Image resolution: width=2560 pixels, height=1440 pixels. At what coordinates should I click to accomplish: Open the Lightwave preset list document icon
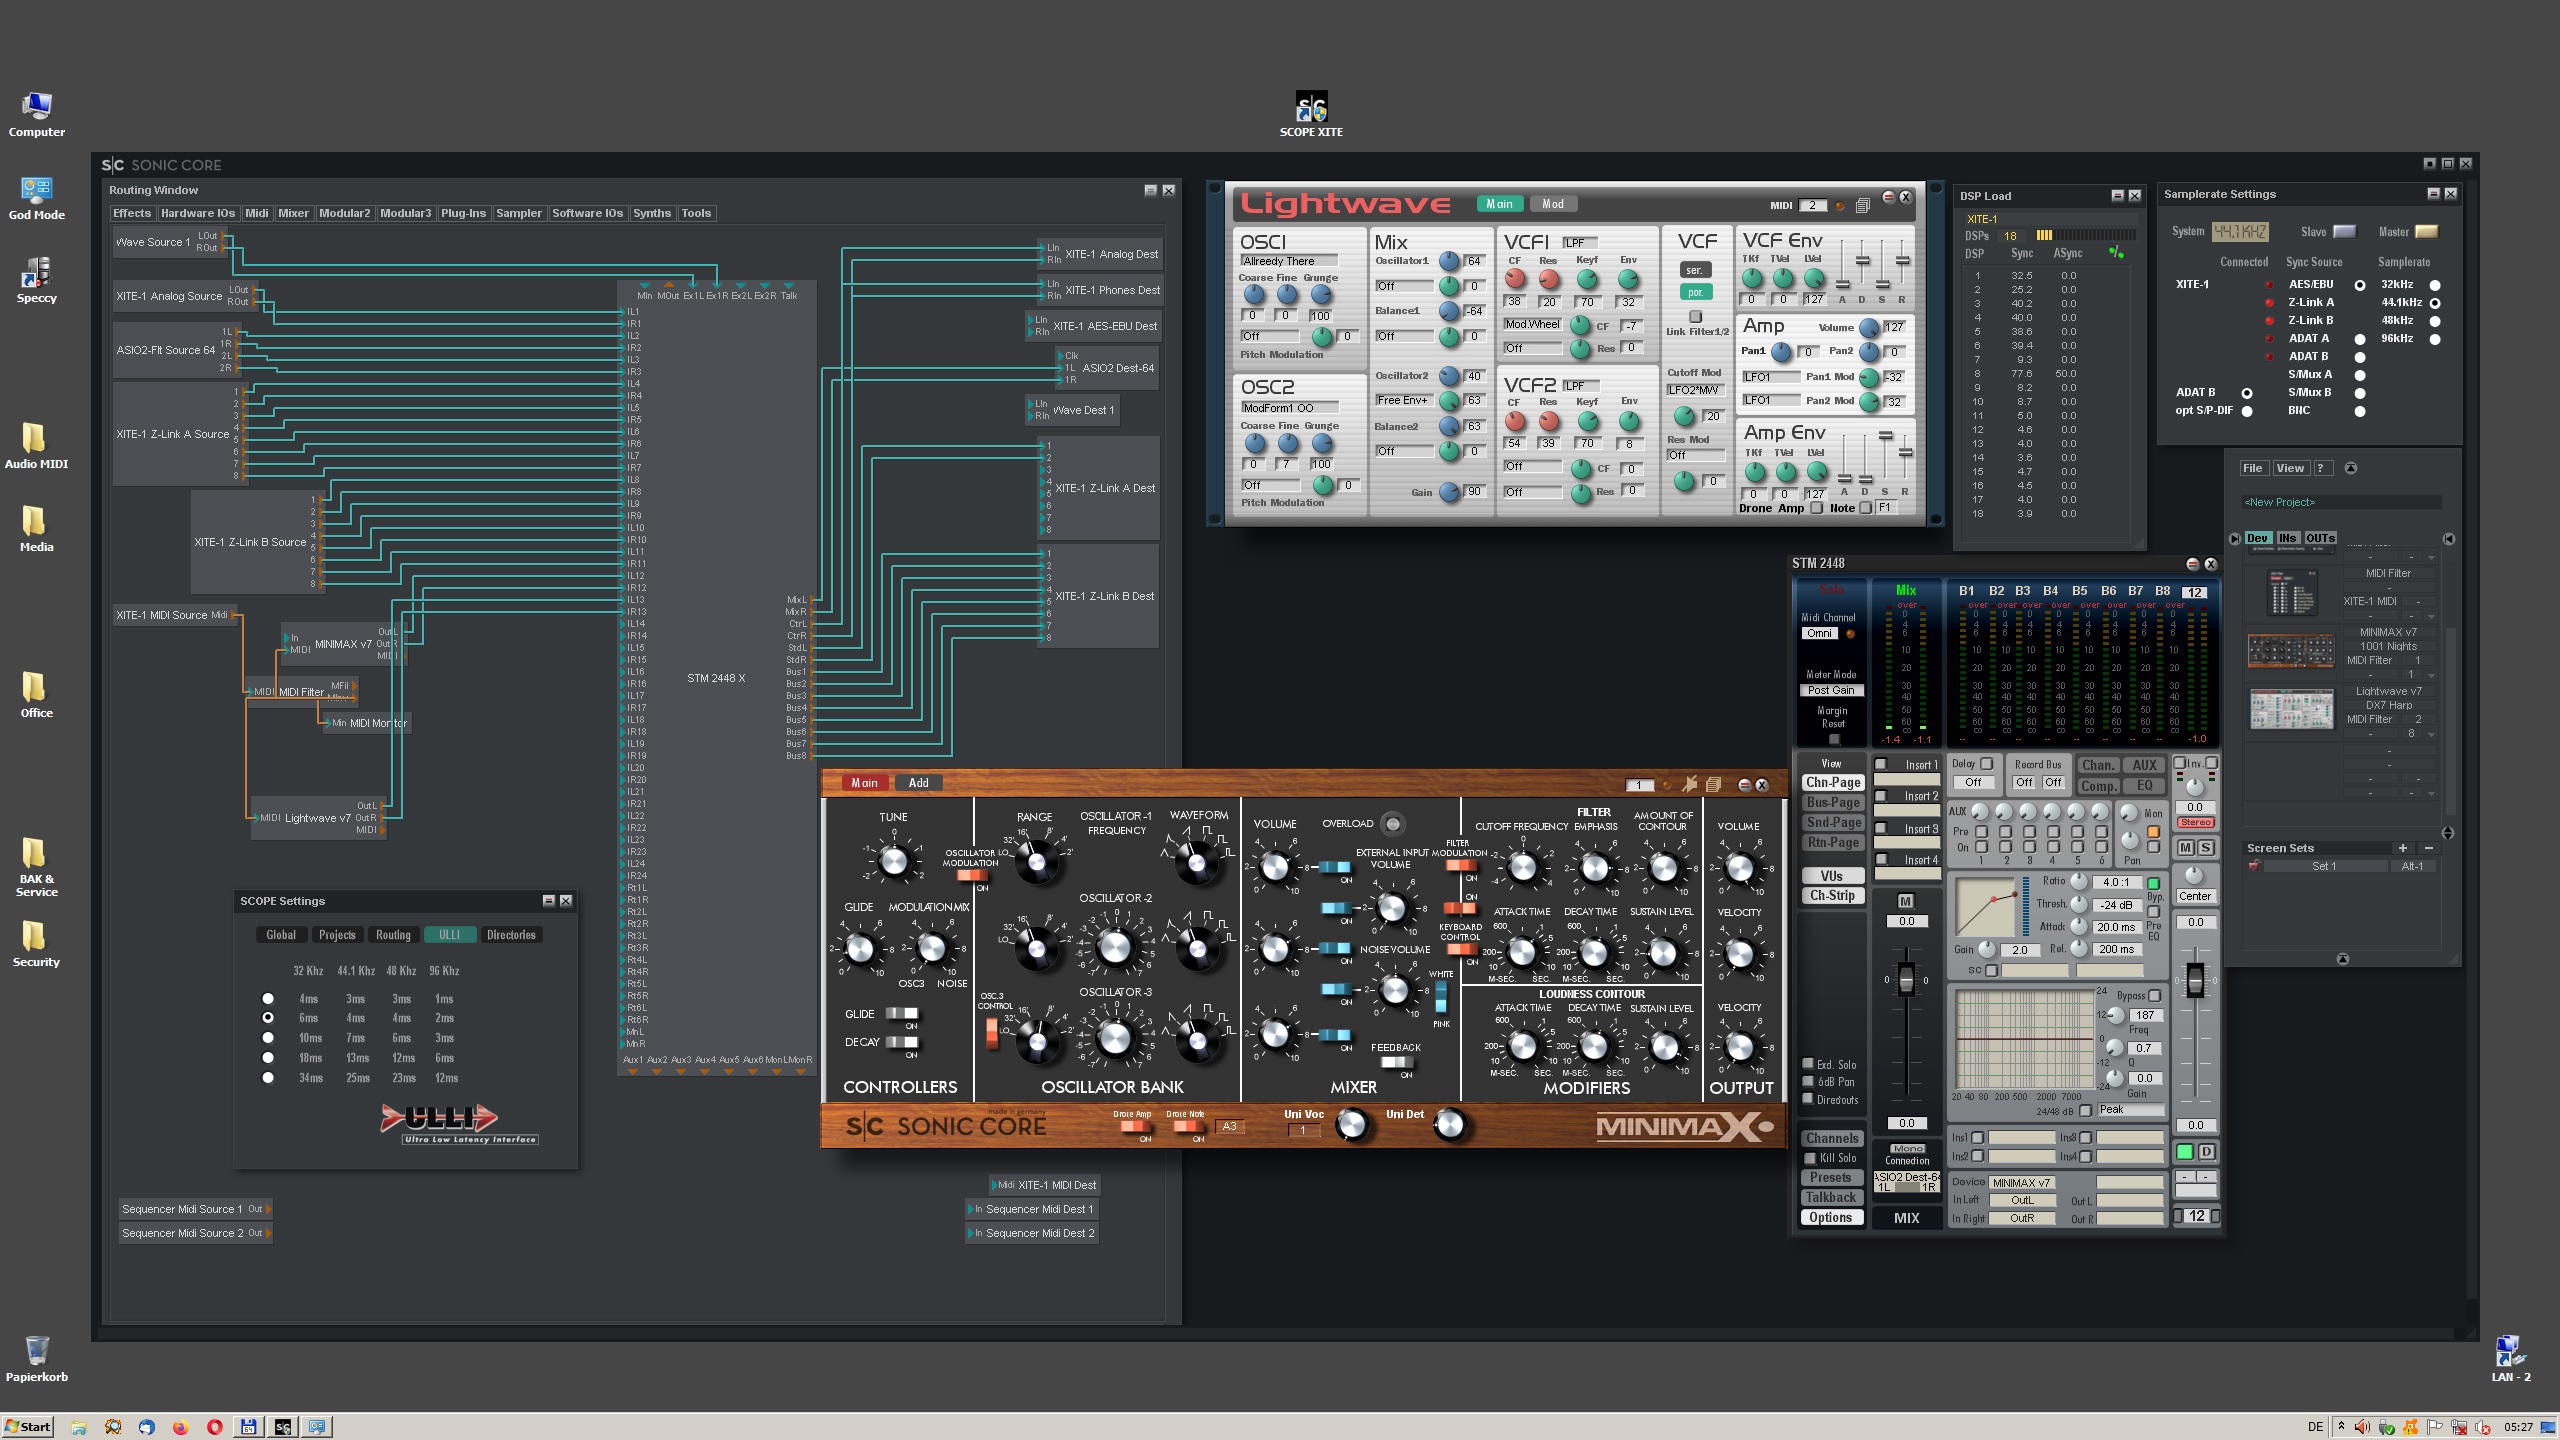pos(1863,203)
